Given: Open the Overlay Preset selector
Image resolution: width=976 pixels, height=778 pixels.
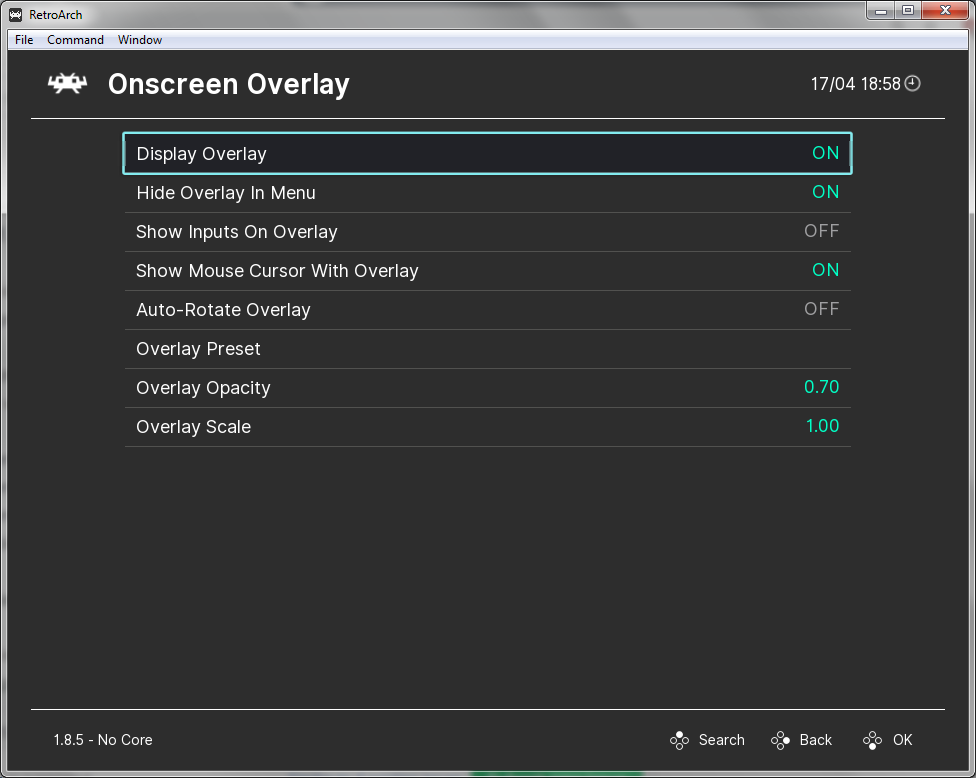Looking at the screenshot, I should (487, 348).
